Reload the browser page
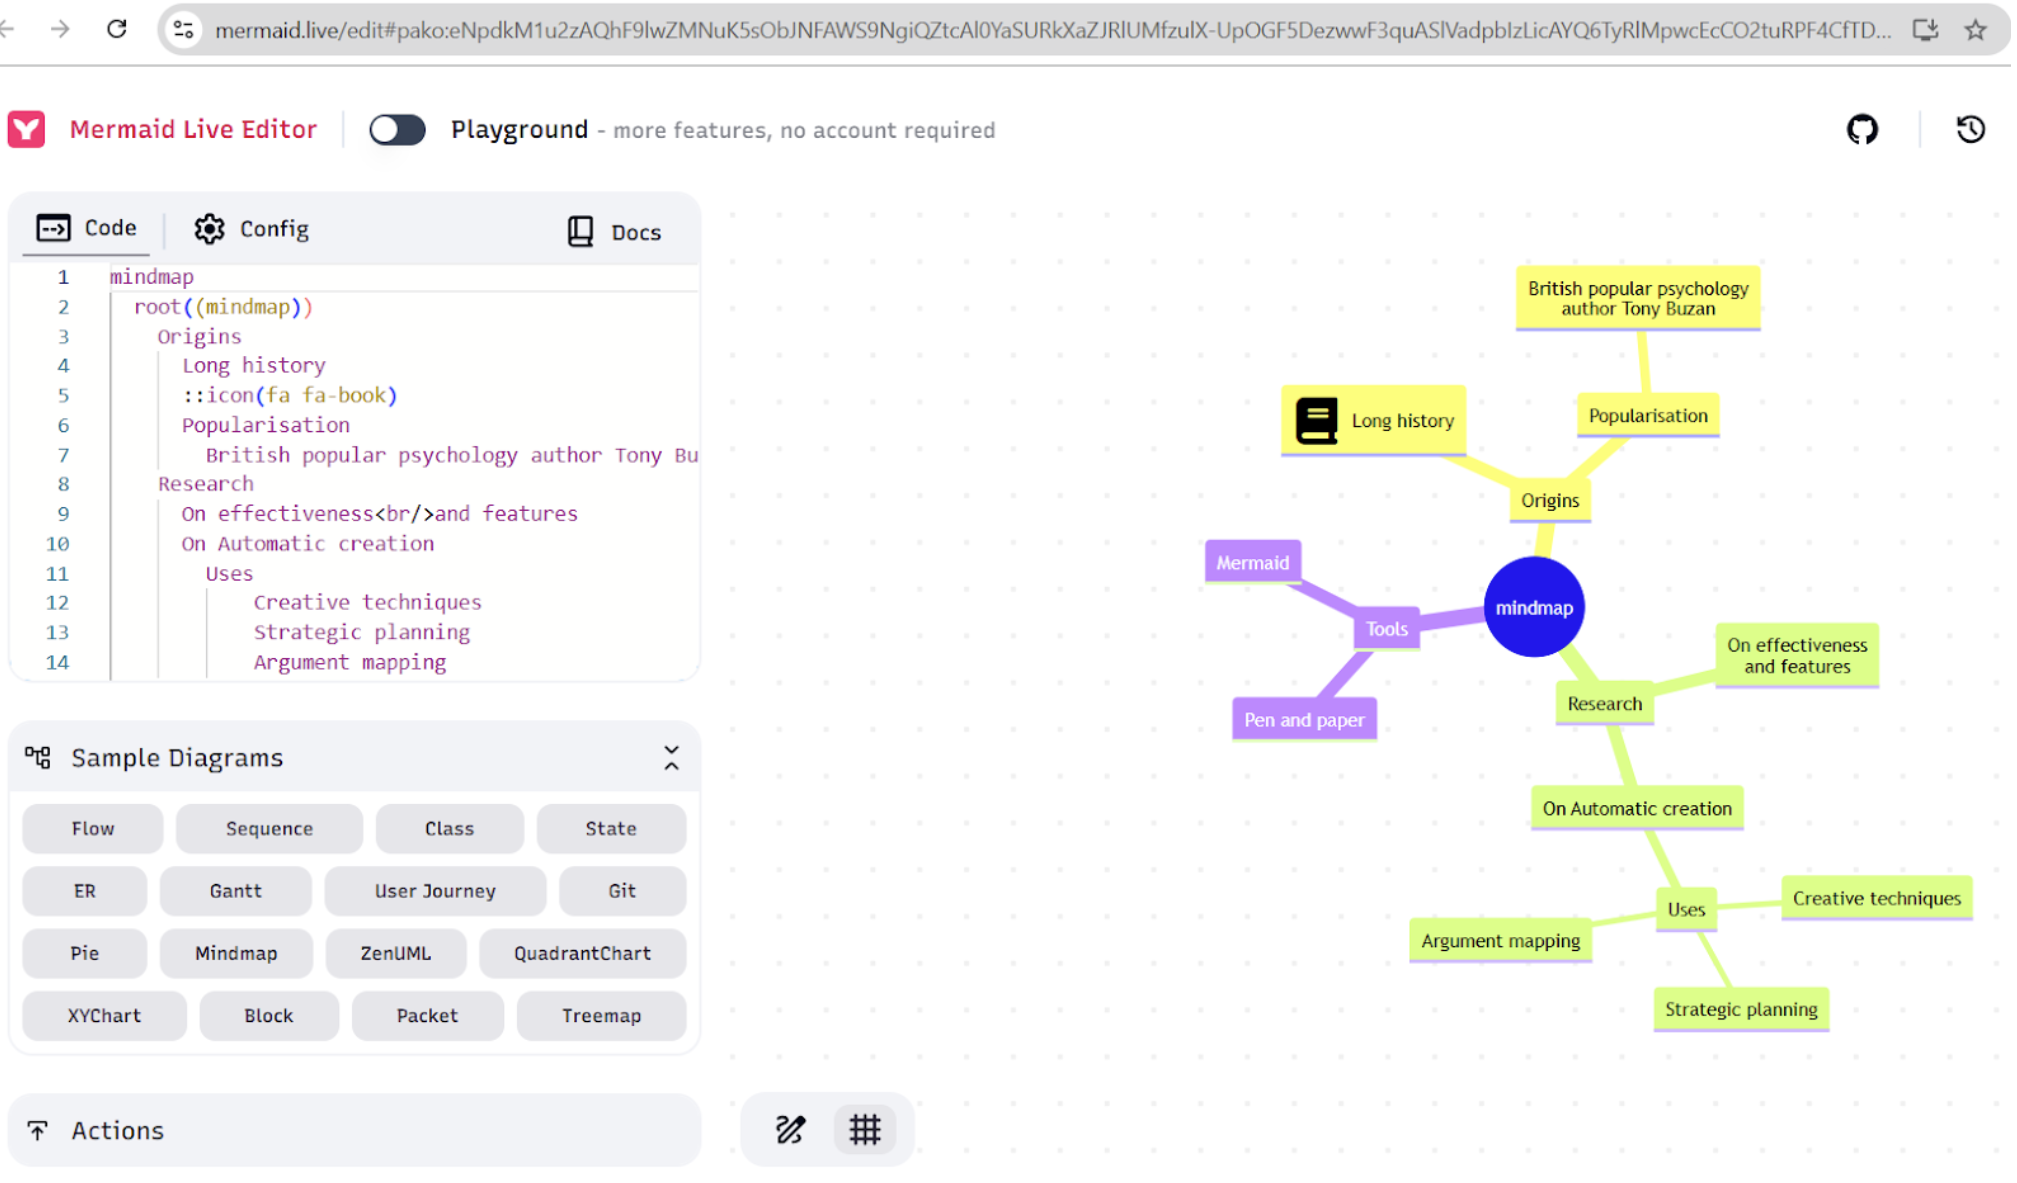Image resolution: width=2017 pixels, height=1183 pixels. pos(117,29)
